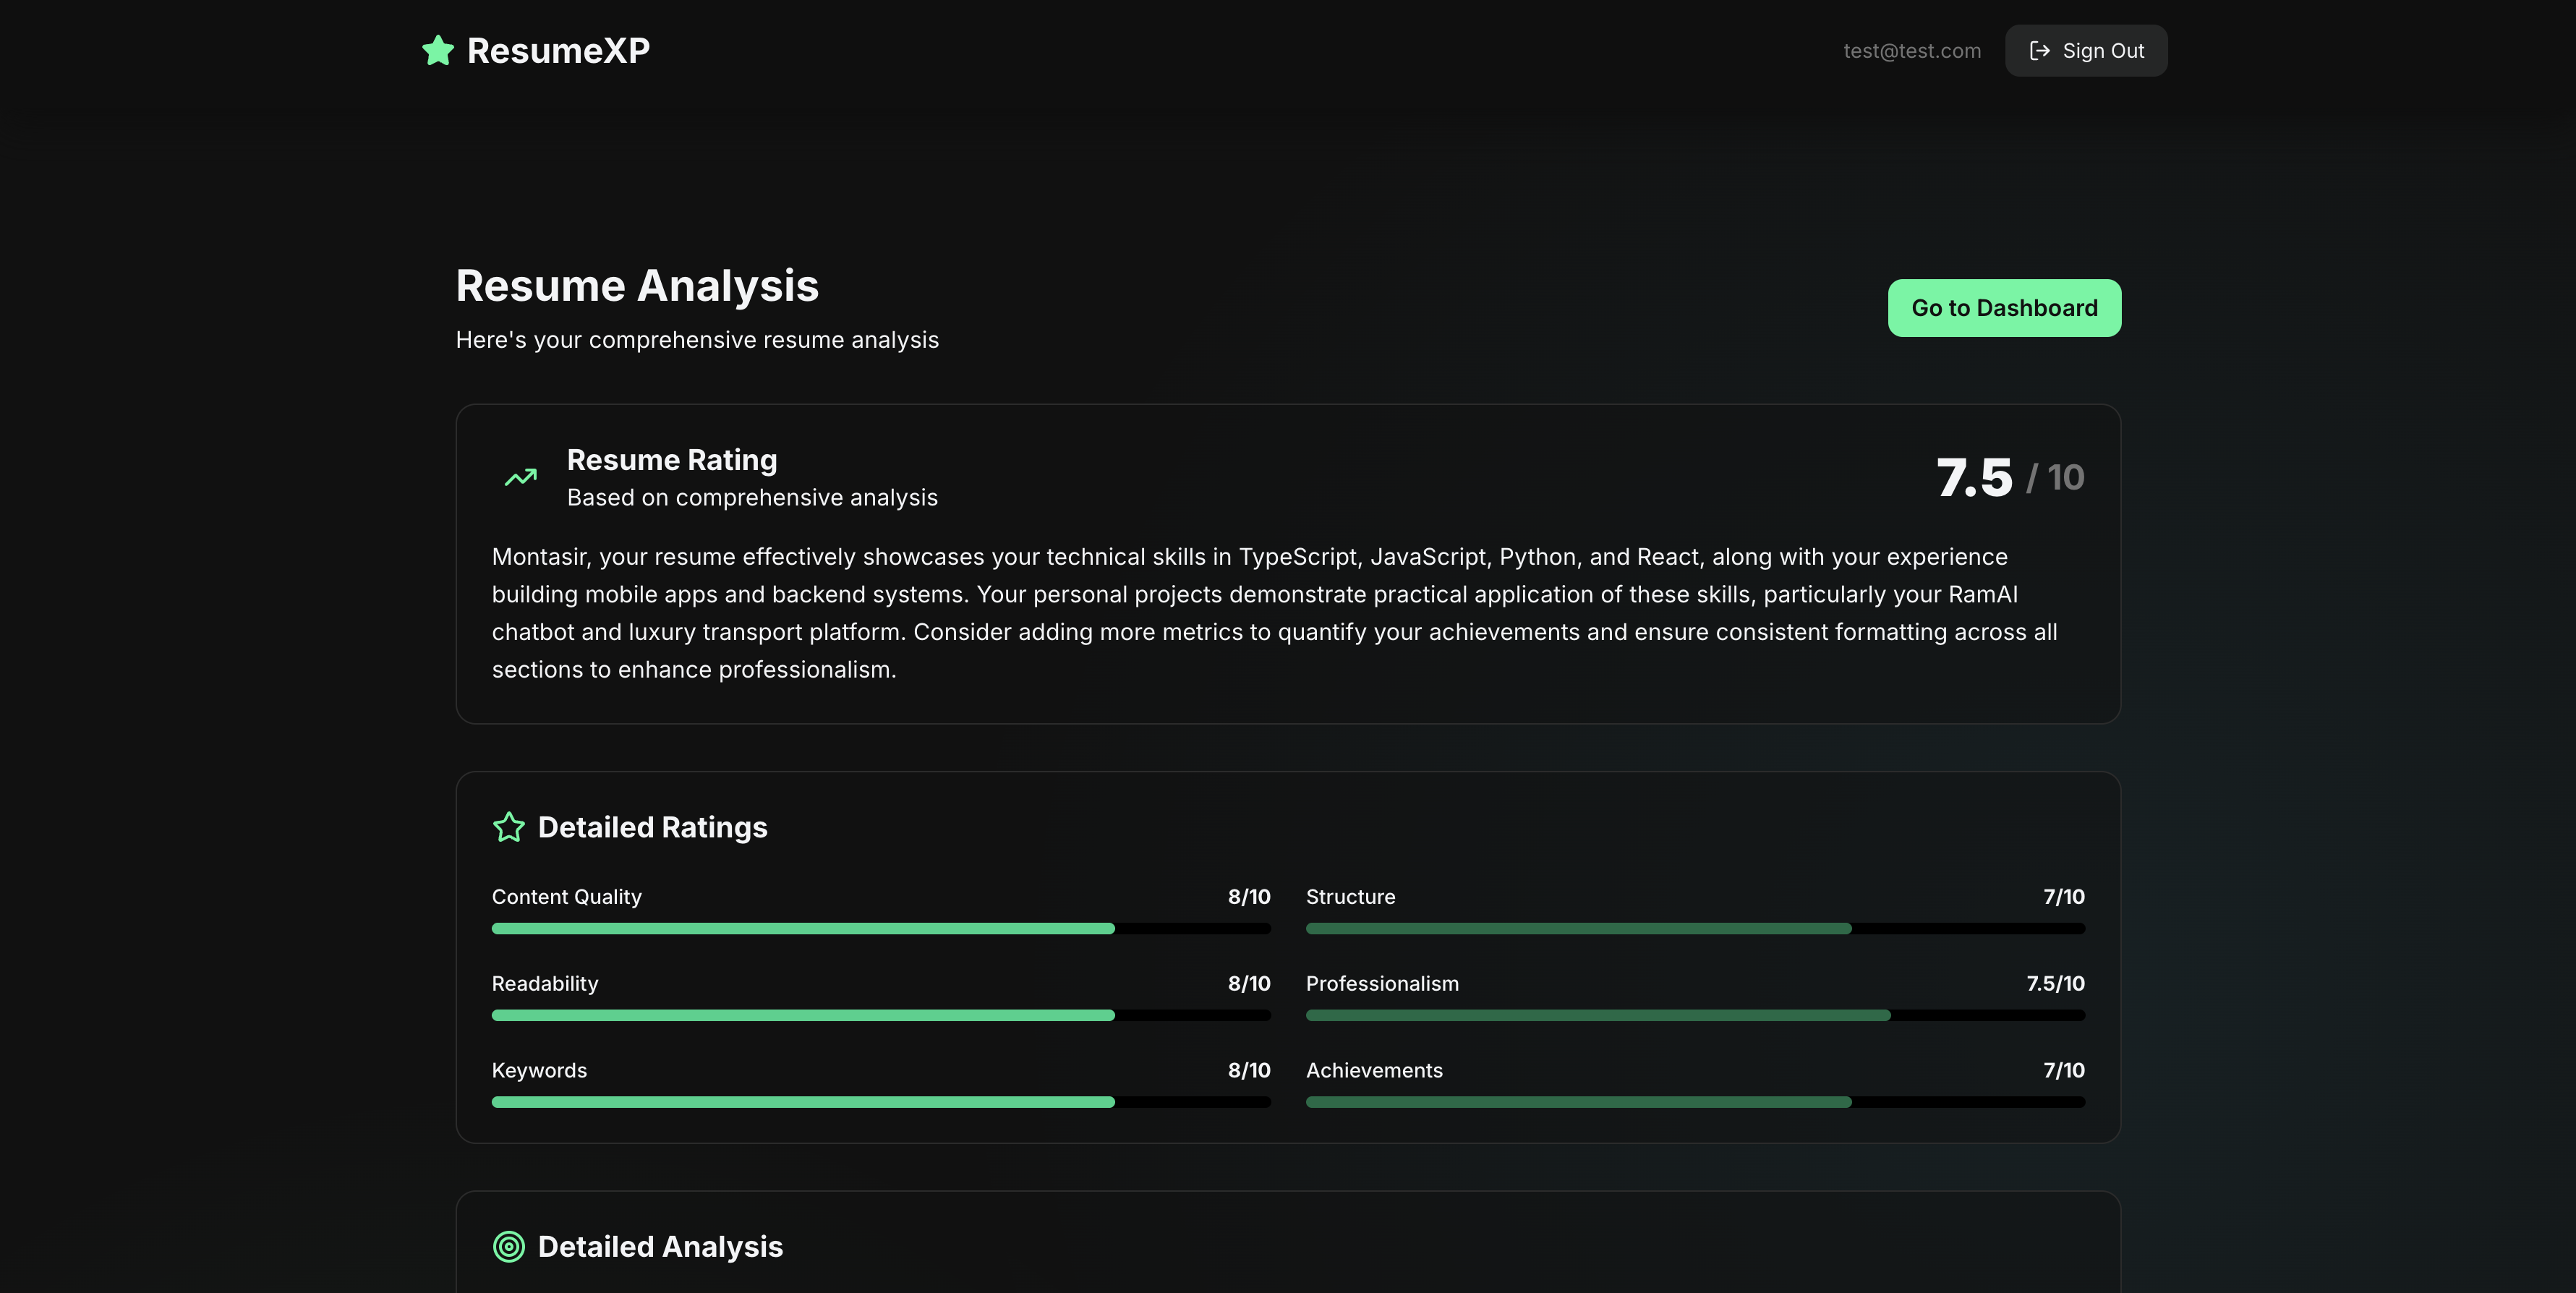The width and height of the screenshot is (2576, 1293).
Task: Click the ResumeXP brand name text
Action: click(558, 50)
